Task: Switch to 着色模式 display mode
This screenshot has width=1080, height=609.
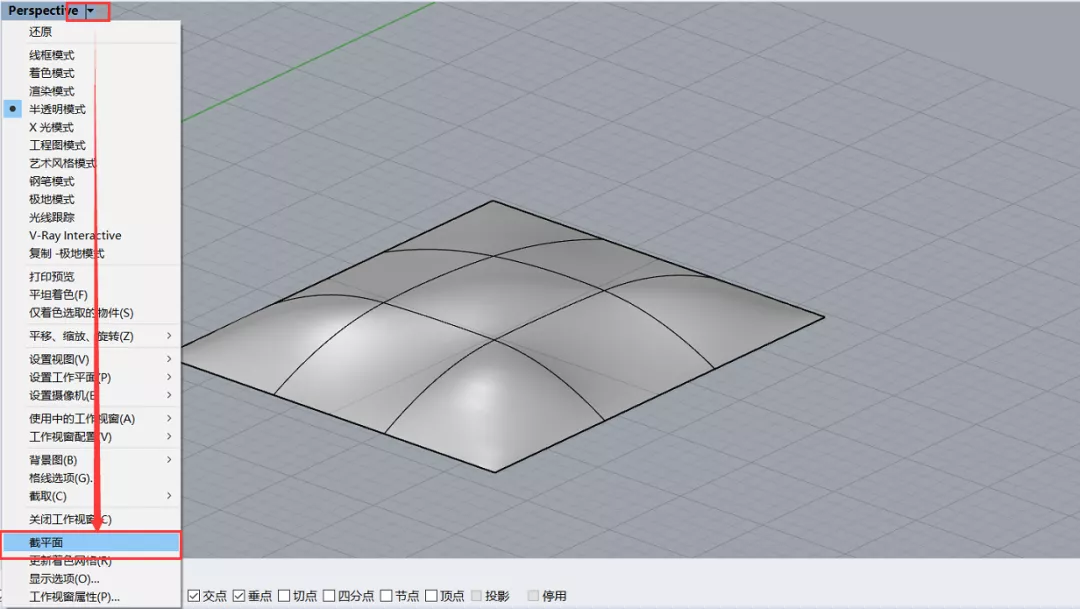Action: coord(92,73)
